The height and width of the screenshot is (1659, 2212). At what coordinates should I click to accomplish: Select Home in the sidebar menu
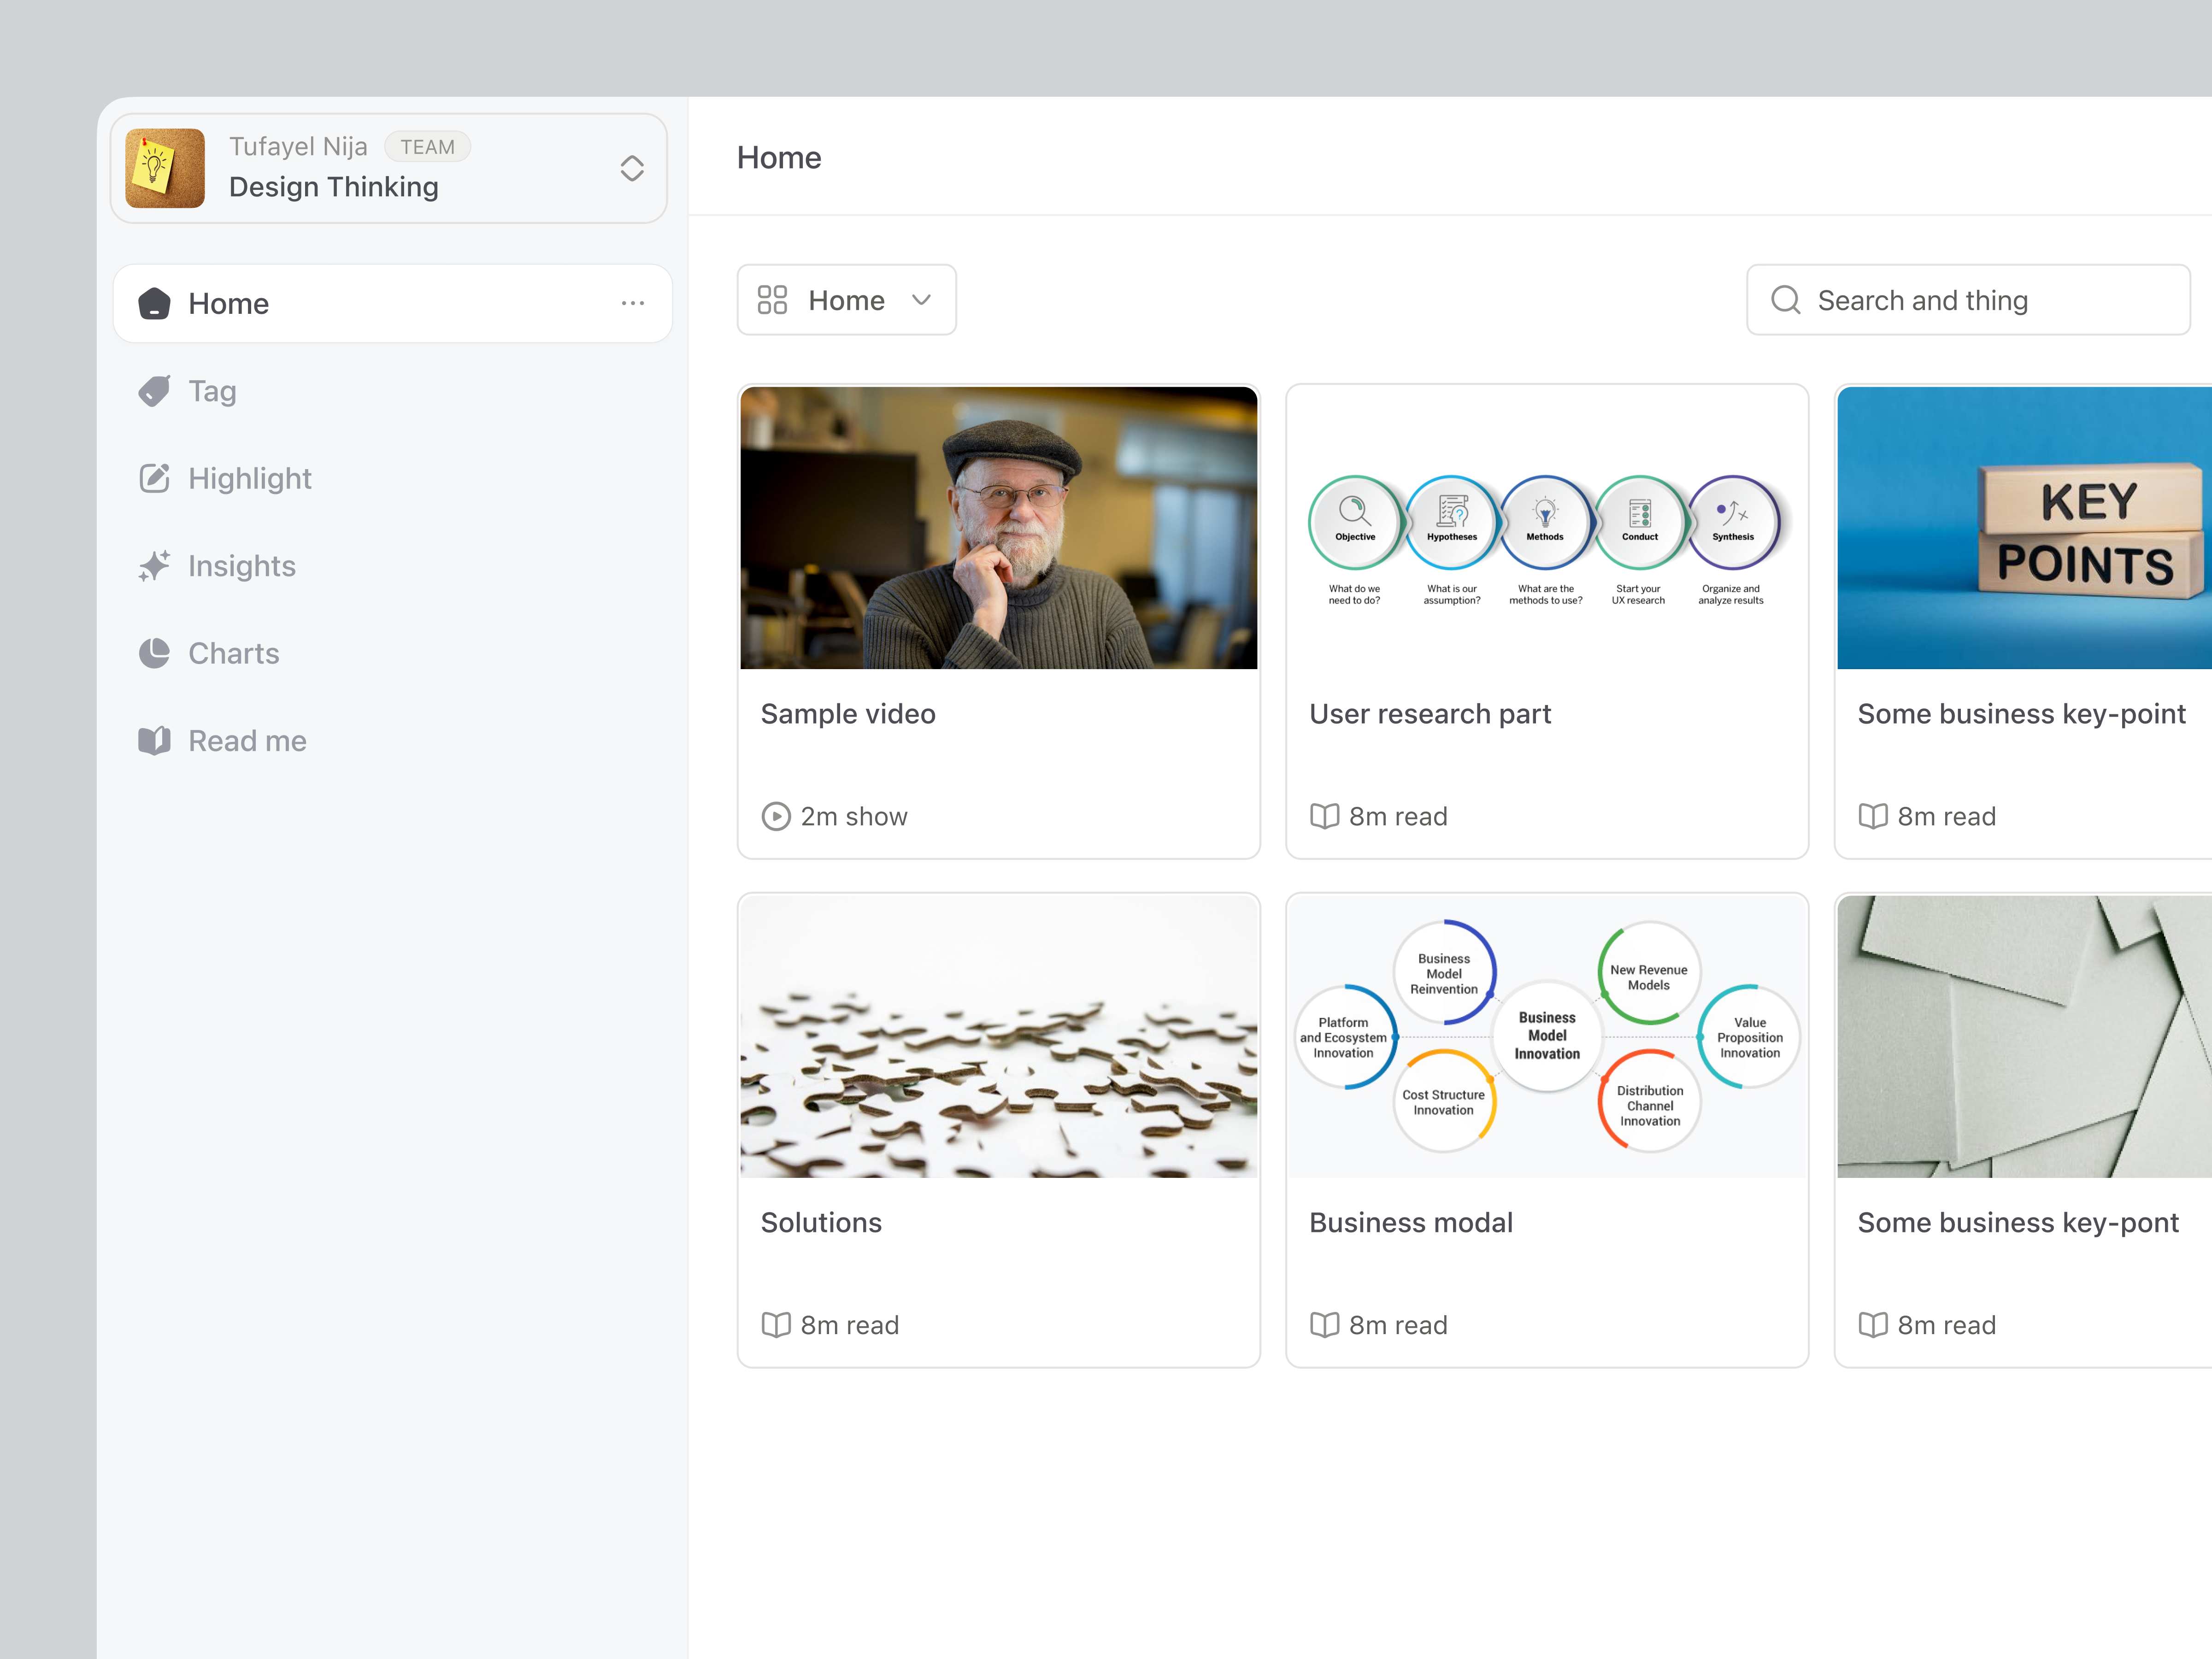[x=228, y=303]
